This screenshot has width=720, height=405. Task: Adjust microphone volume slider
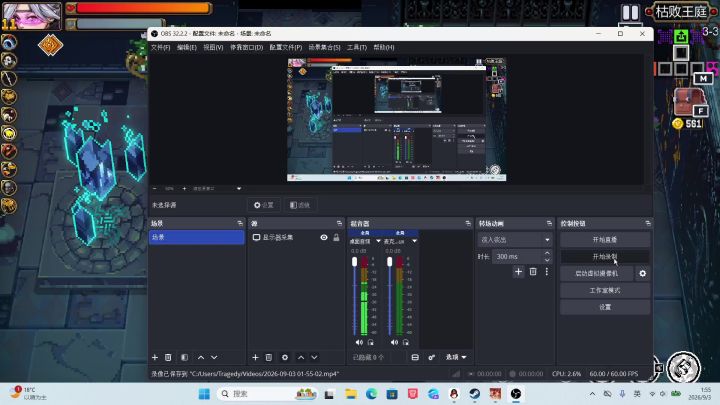(x=390, y=296)
